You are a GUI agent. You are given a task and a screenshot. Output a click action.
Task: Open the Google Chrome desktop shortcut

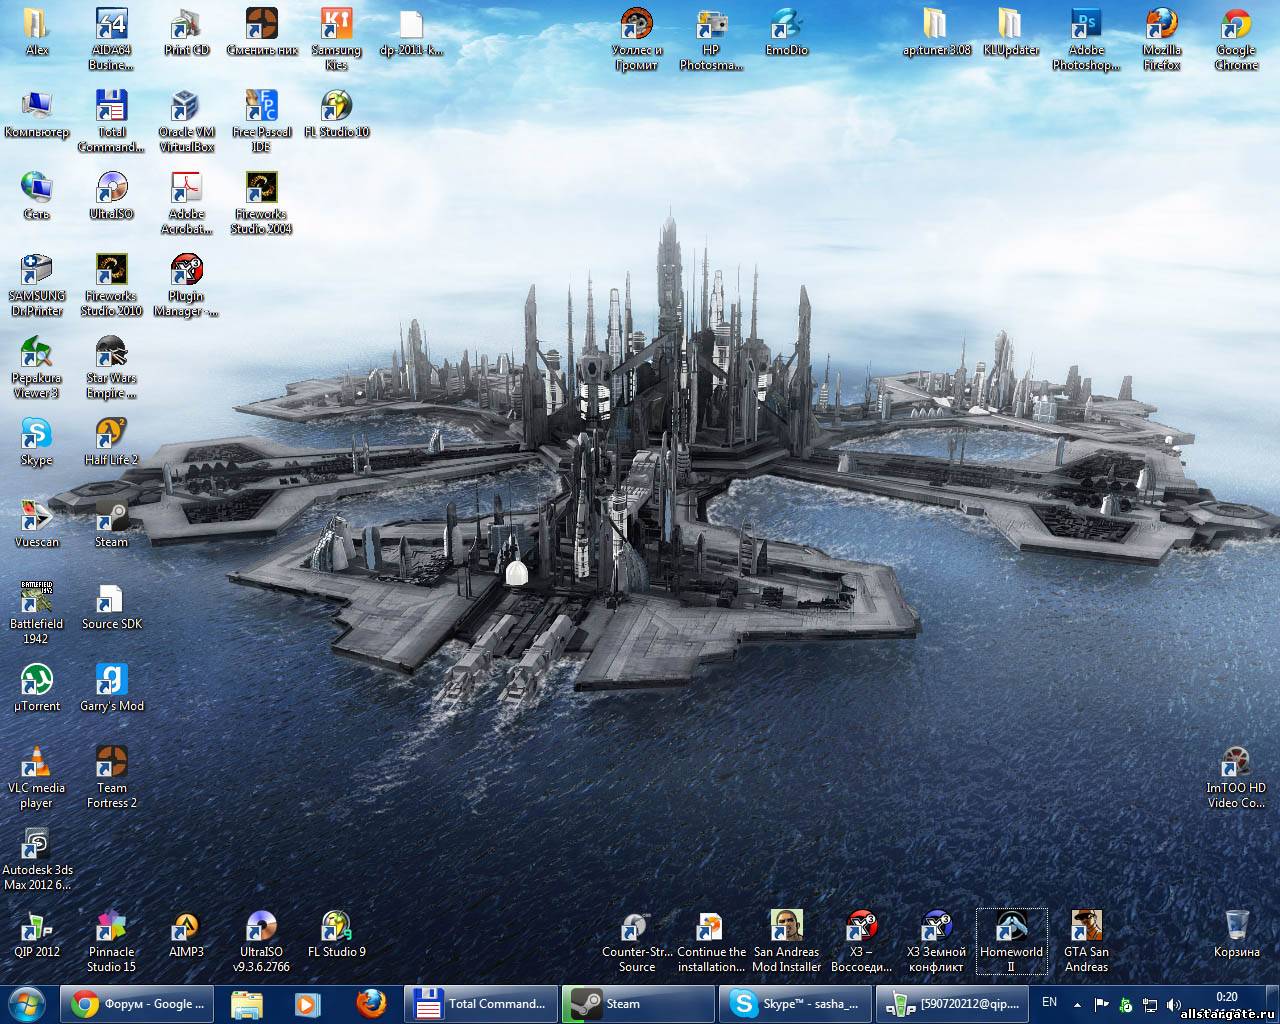click(x=1236, y=26)
